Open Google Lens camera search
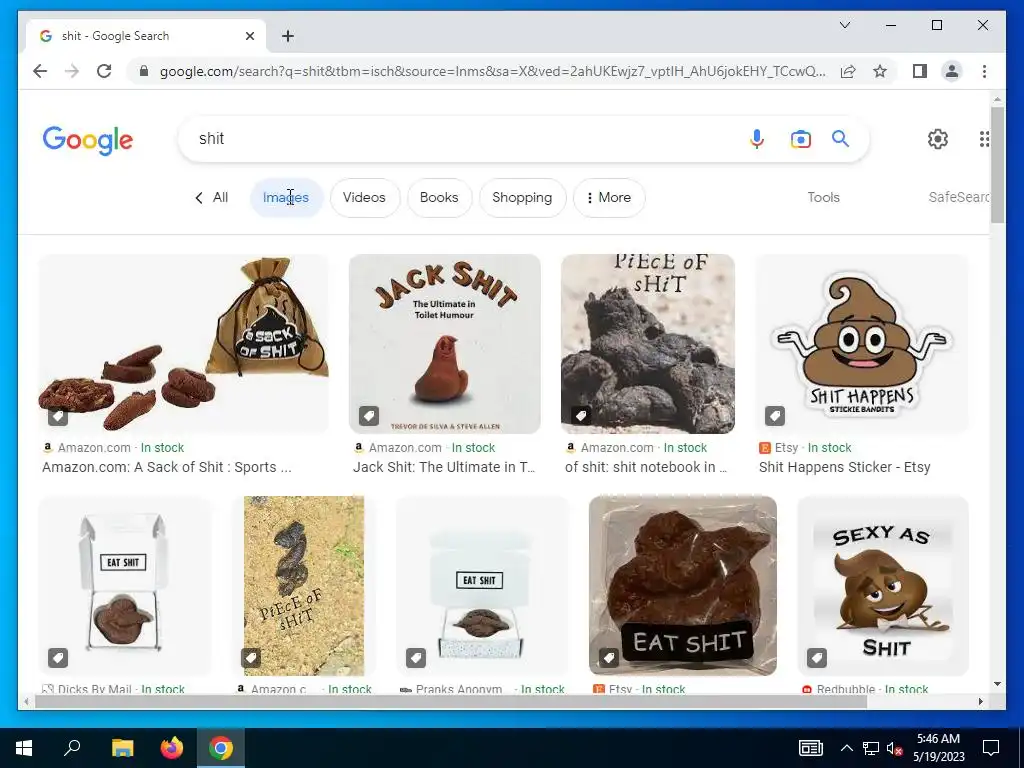This screenshot has height=768, width=1024. [x=801, y=138]
